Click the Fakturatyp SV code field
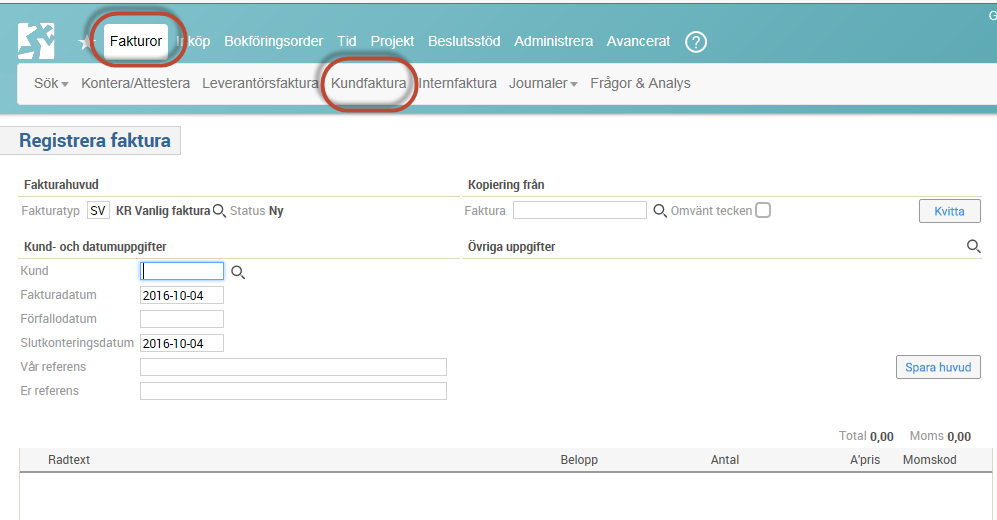Image resolution: width=997 pixels, height=520 pixels. (98, 211)
